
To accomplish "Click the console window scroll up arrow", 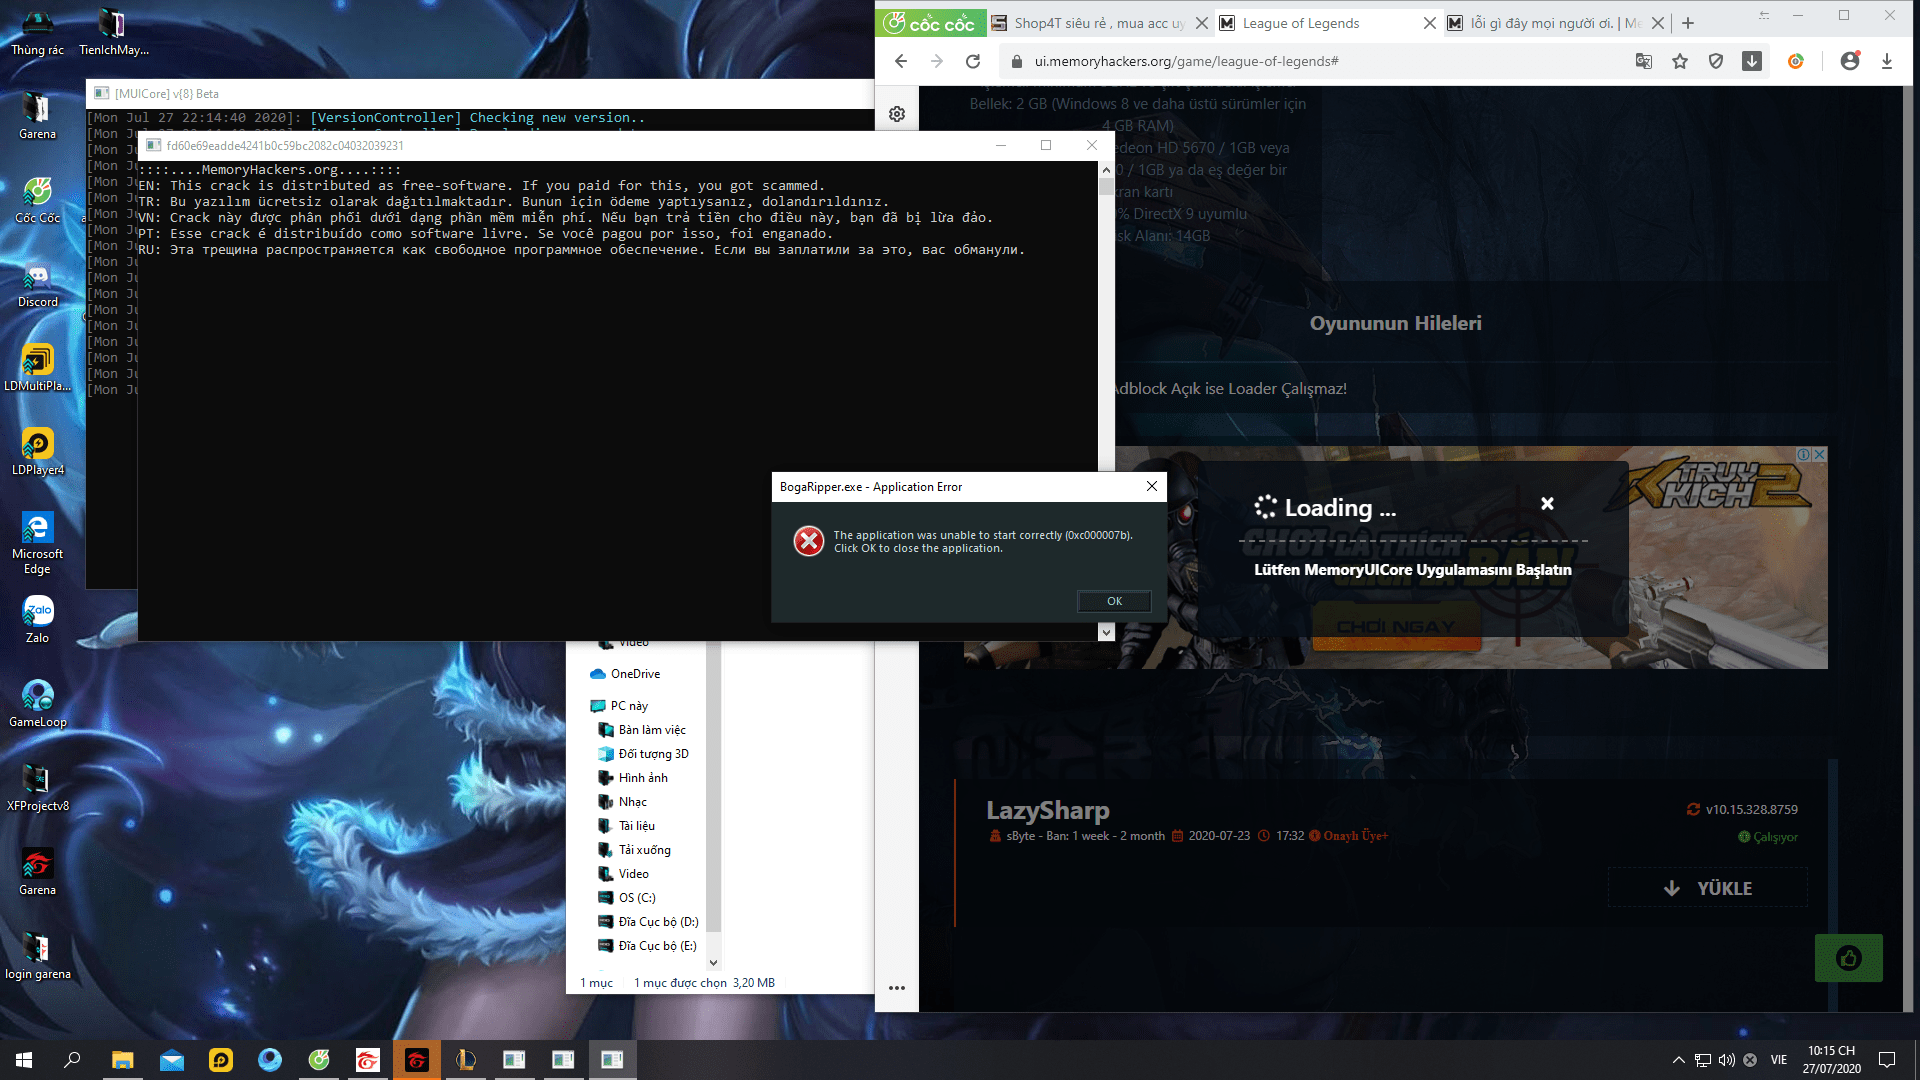I will (1106, 169).
